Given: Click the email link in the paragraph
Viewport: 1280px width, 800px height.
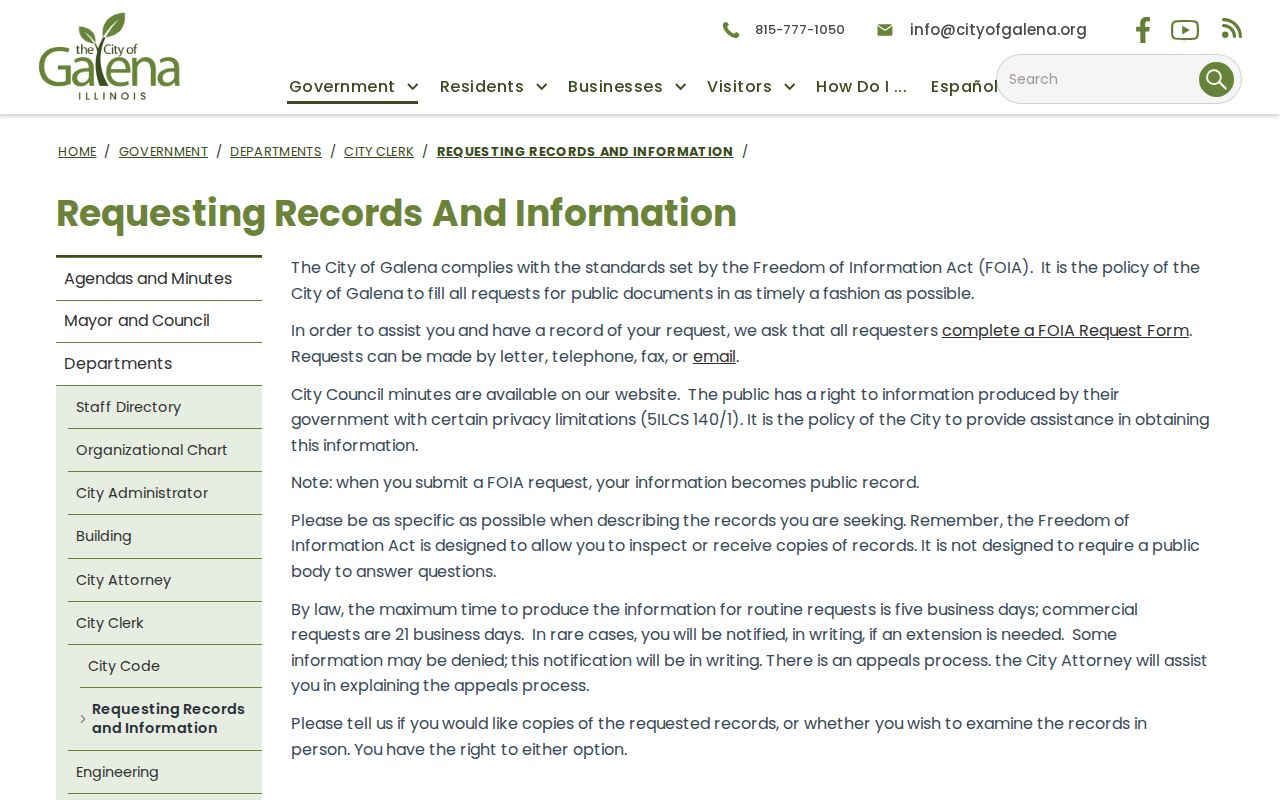Looking at the screenshot, I should 714,357.
